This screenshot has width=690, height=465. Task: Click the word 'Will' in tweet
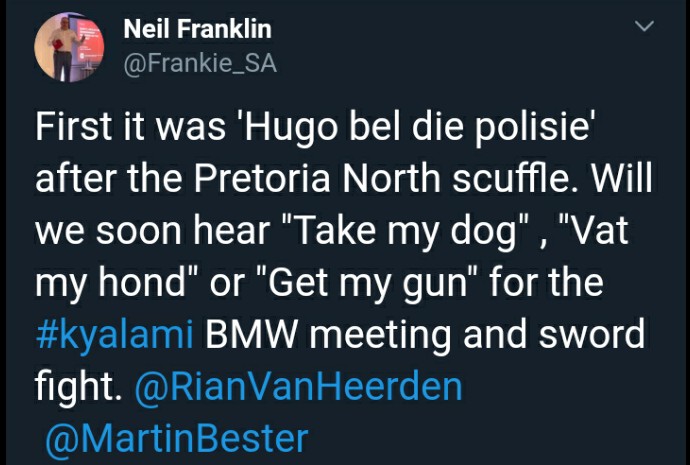point(622,179)
